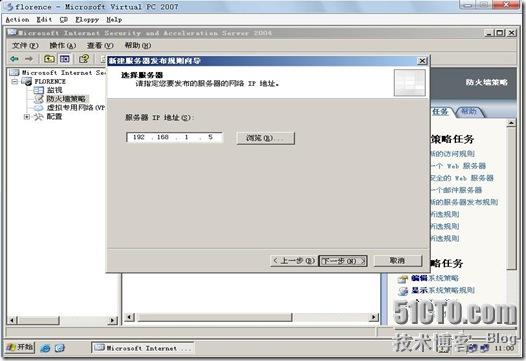The image size is (526, 361).
Task: Select the FLORENCE server node
Action: [x=50, y=82]
